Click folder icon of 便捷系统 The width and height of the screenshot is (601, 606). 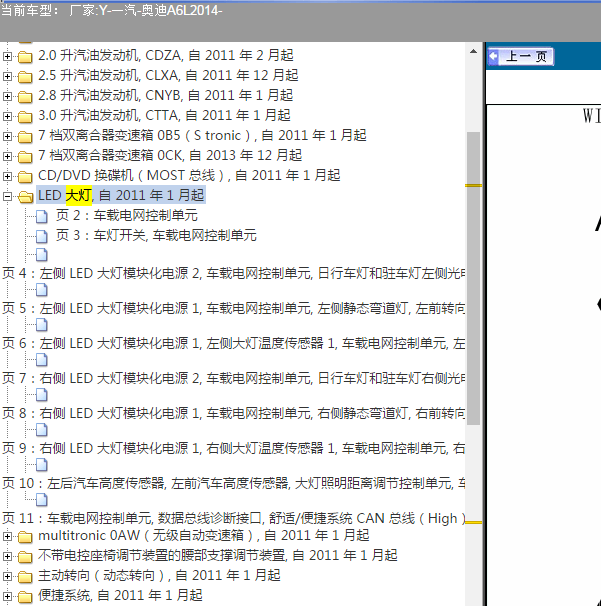point(25,597)
